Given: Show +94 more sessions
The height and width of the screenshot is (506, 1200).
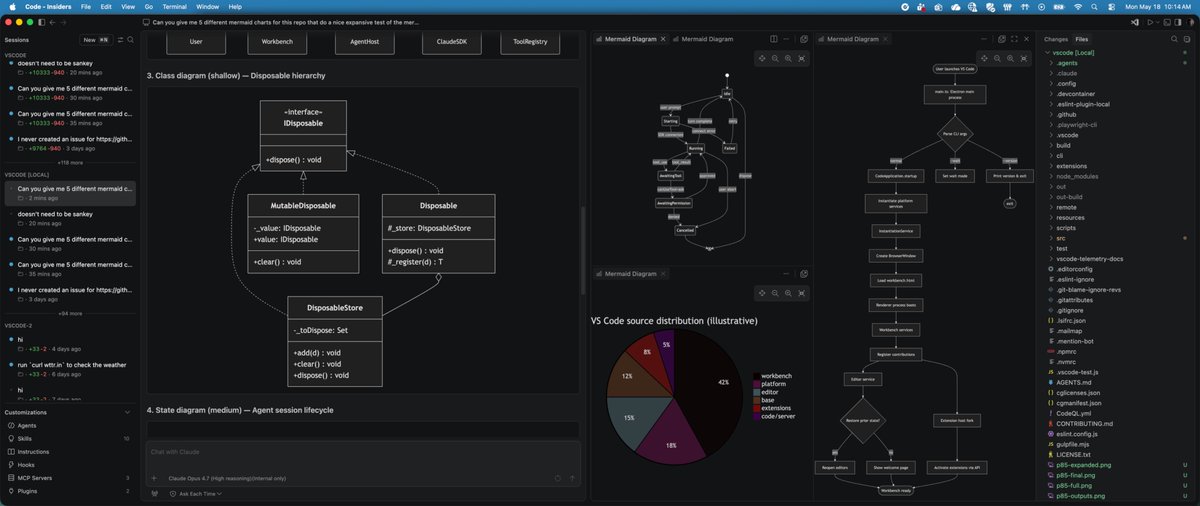Looking at the screenshot, I should coord(70,313).
